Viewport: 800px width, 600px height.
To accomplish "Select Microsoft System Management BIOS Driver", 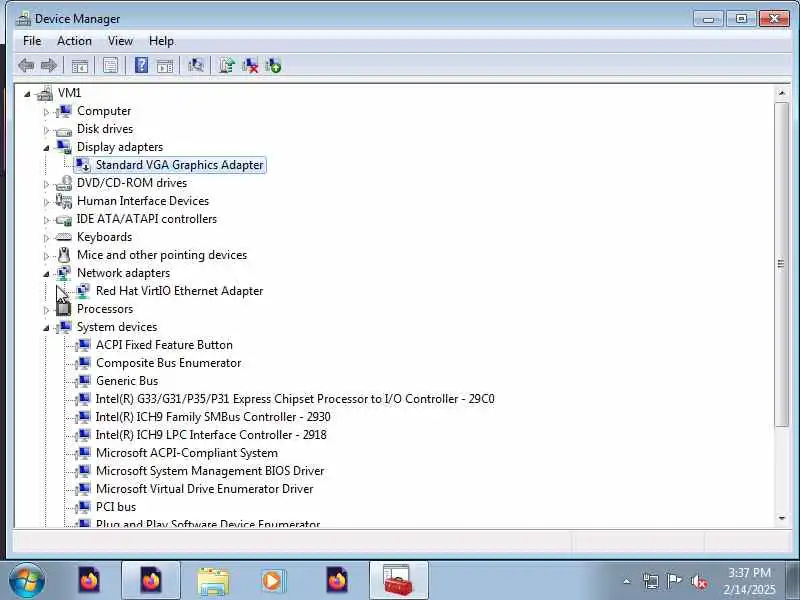I will tap(210, 471).
